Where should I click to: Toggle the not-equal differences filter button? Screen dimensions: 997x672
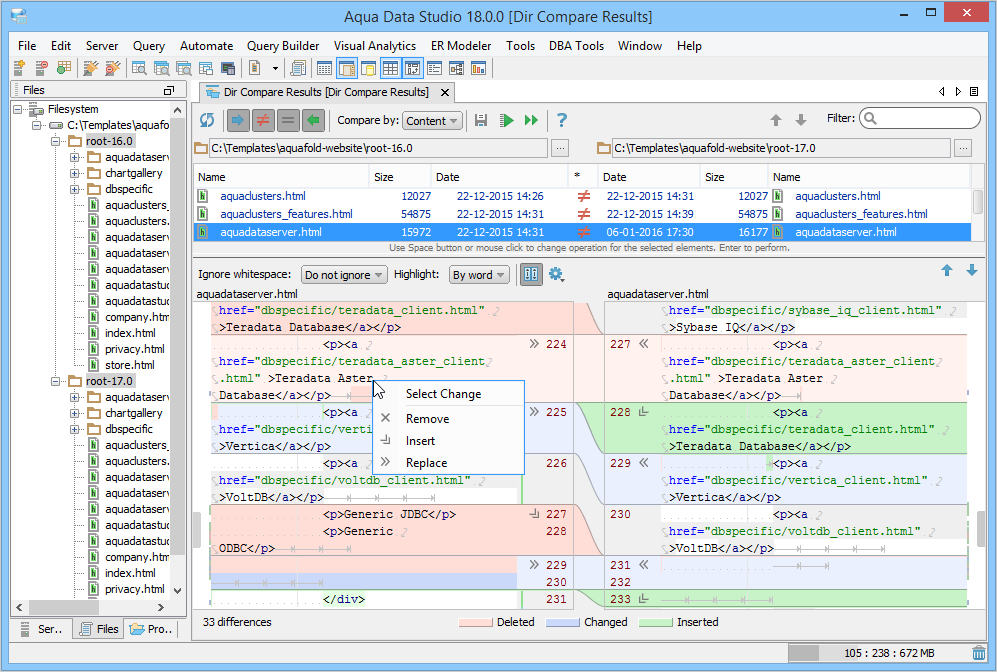263,120
